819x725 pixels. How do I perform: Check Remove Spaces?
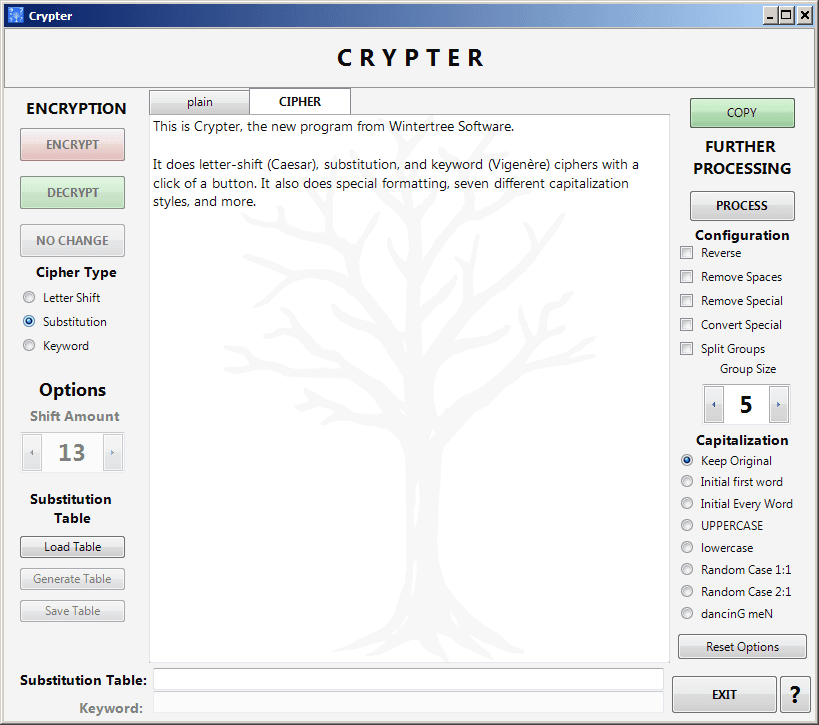686,276
